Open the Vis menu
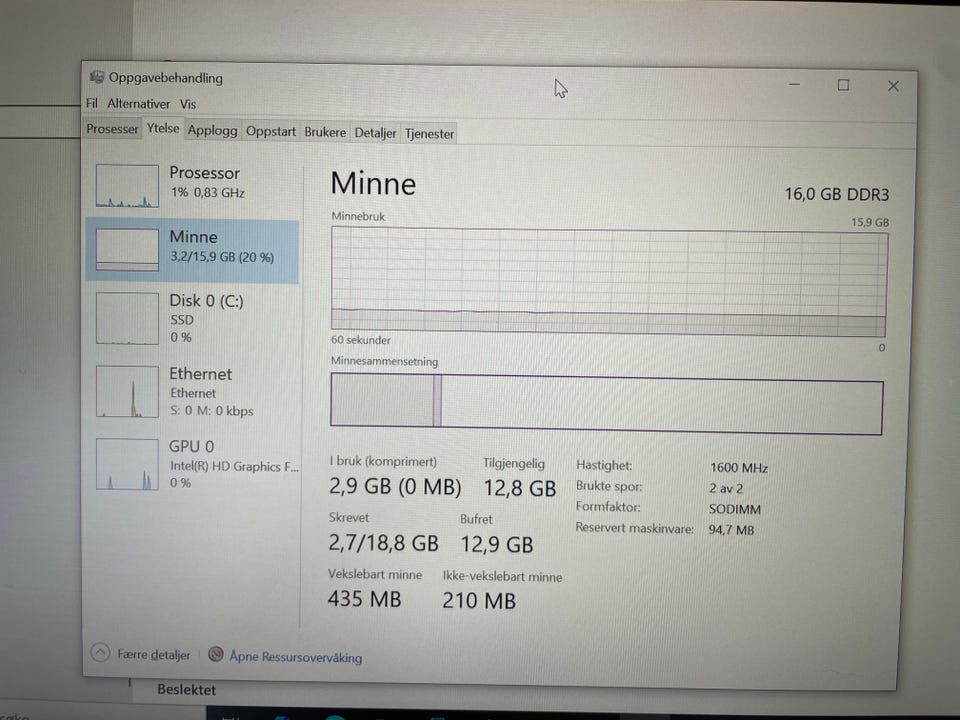 pyautogui.click(x=188, y=104)
